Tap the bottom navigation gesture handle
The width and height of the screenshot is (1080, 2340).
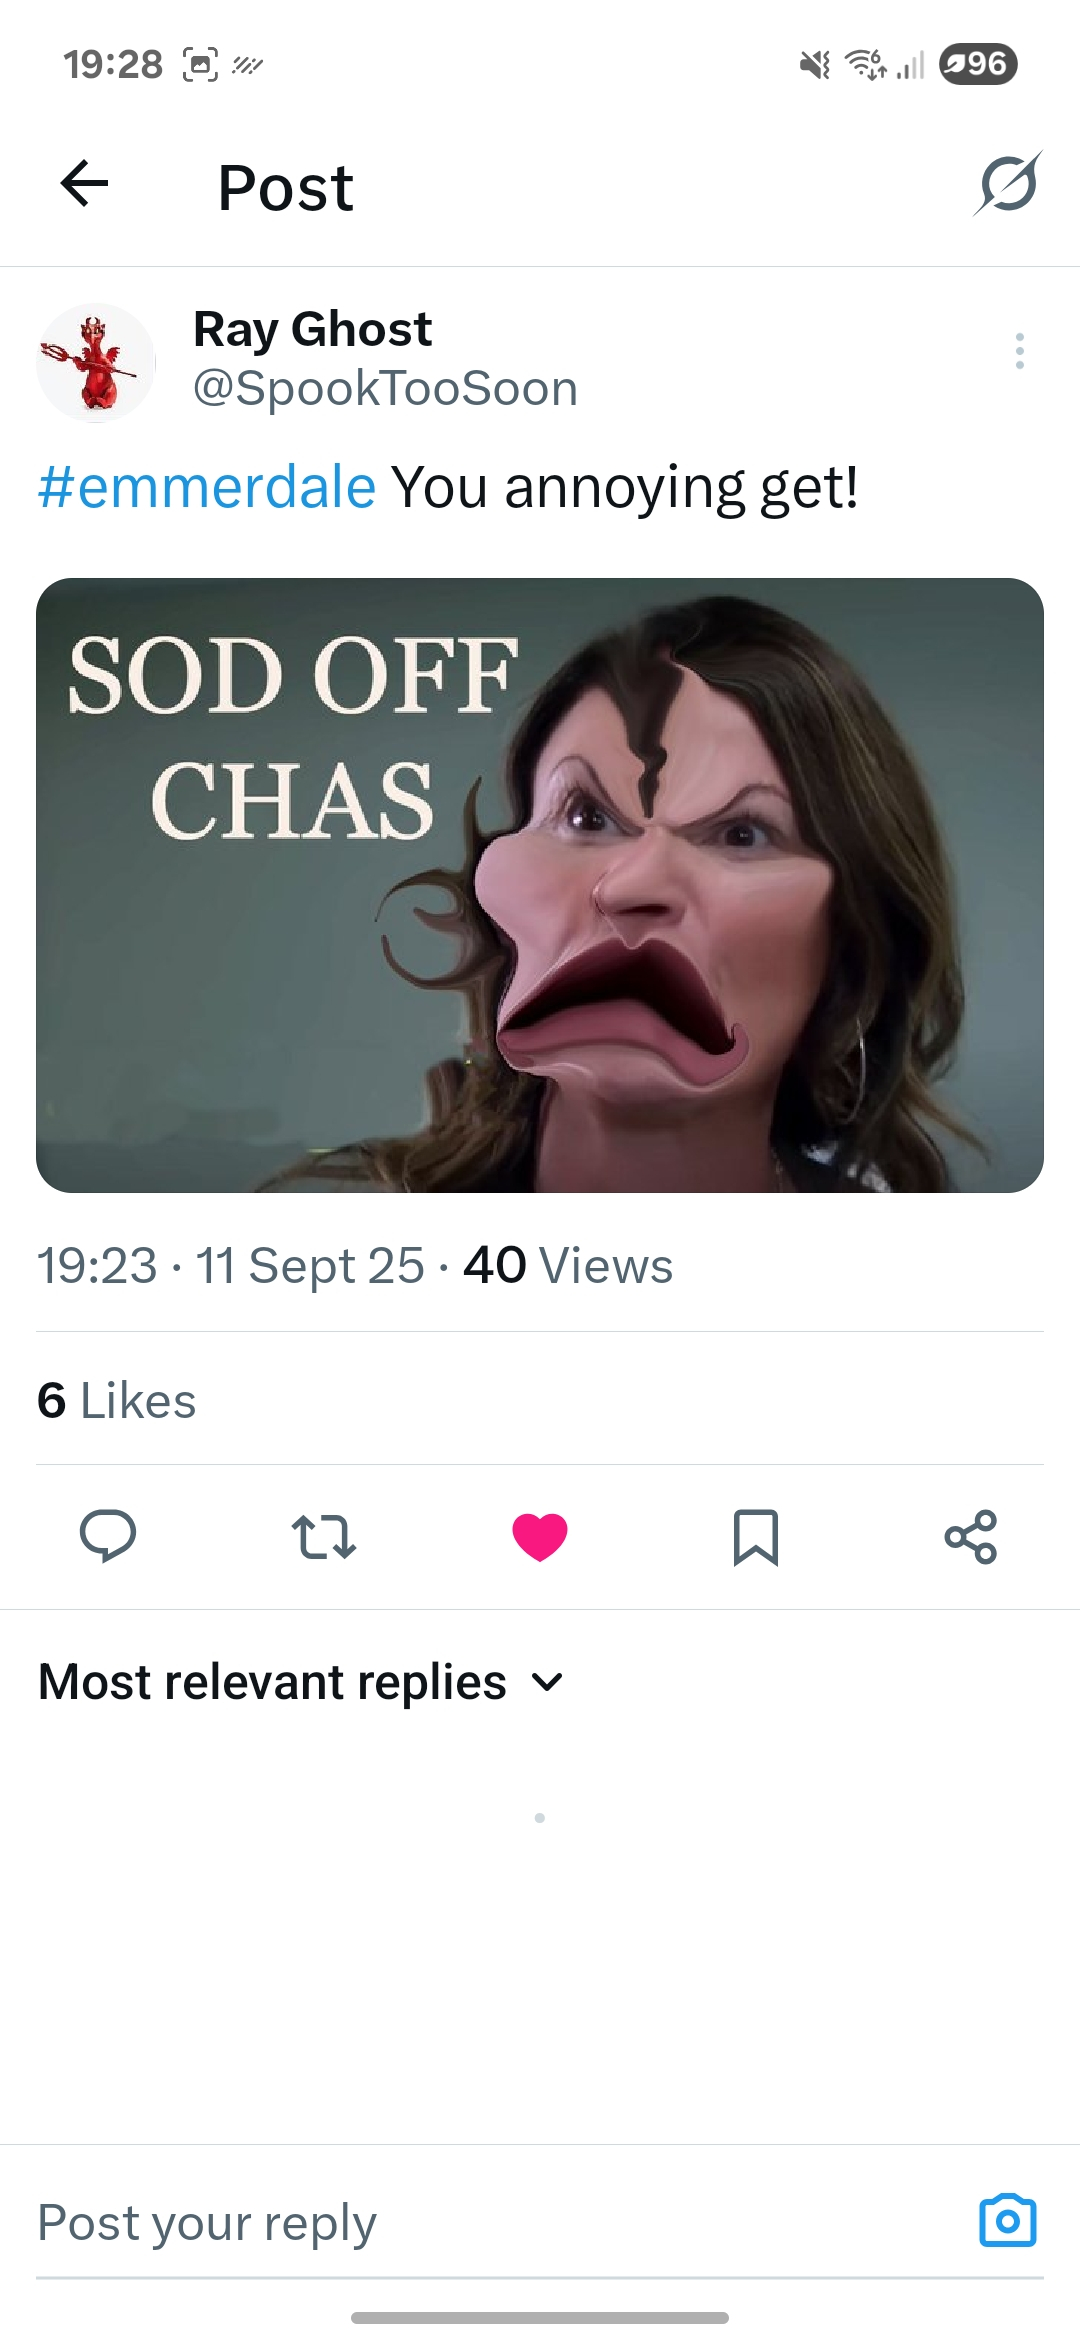540,2317
